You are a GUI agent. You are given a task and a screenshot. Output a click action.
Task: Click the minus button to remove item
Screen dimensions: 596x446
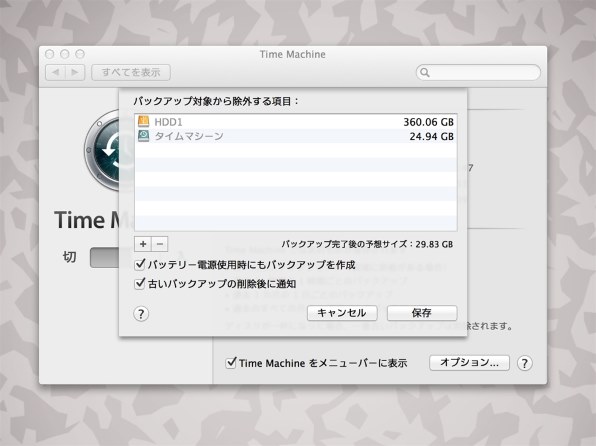(x=160, y=244)
